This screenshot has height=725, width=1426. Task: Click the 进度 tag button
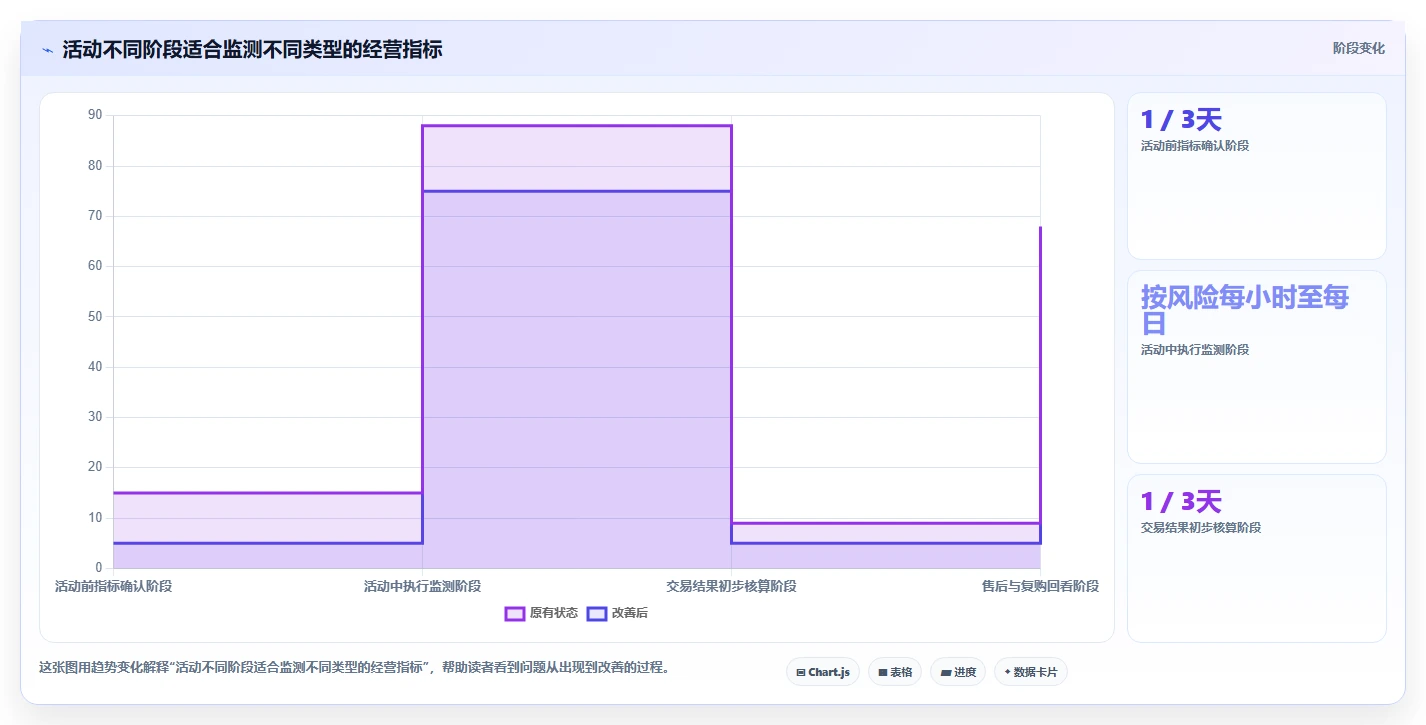958,672
